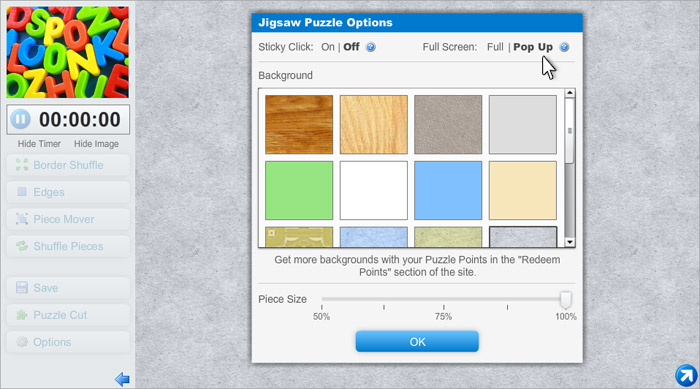Click the background list scroll up arrow
Screen dimensions: 700x389
569,93
